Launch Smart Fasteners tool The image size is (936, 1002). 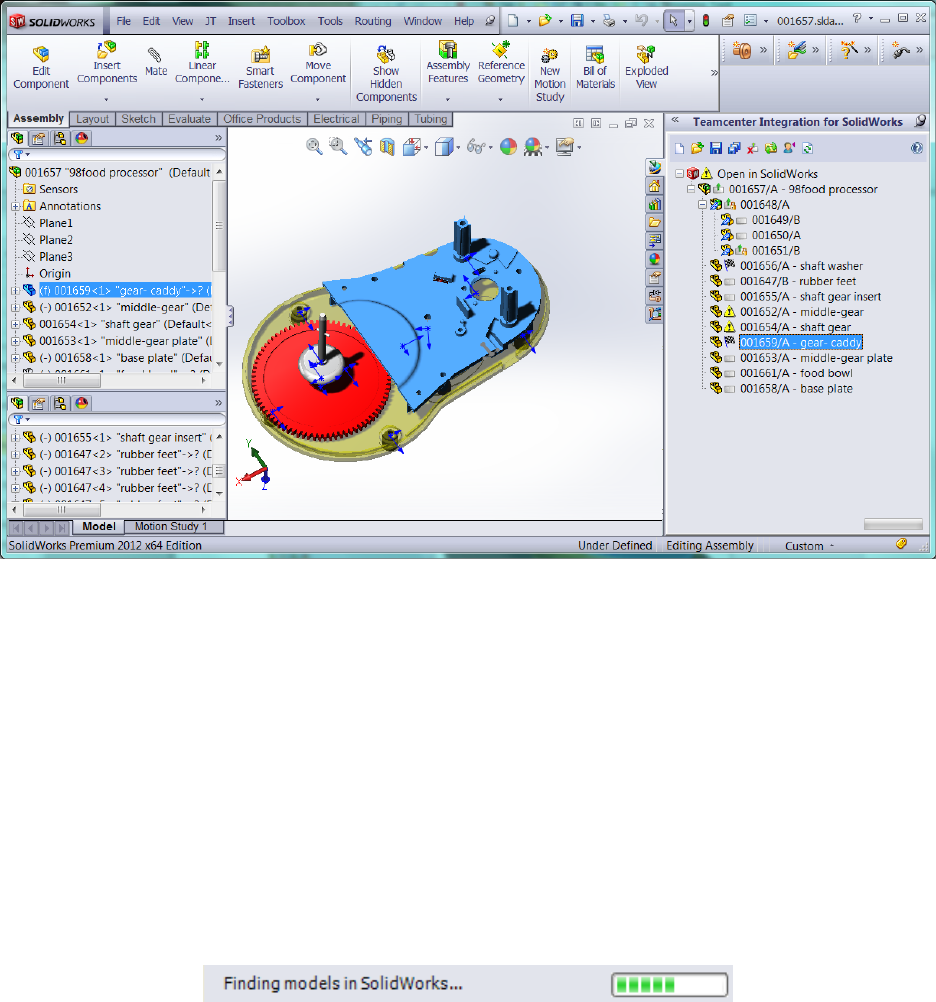point(260,68)
